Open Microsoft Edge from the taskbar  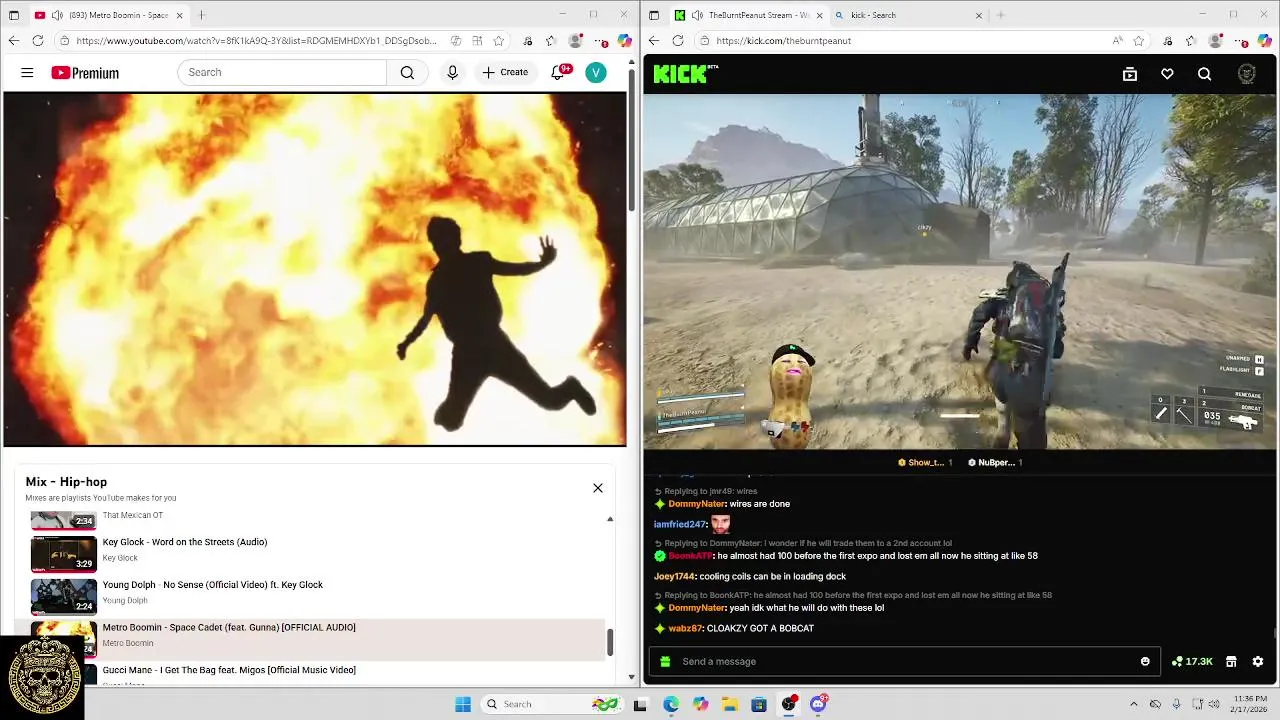click(670, 704)
